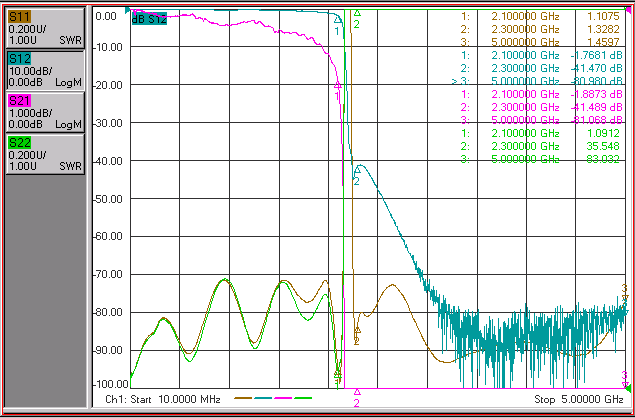The image size is (635, 418).
Task: Click the 'dB S12' active trace label
Action: (x=149, y=19)
